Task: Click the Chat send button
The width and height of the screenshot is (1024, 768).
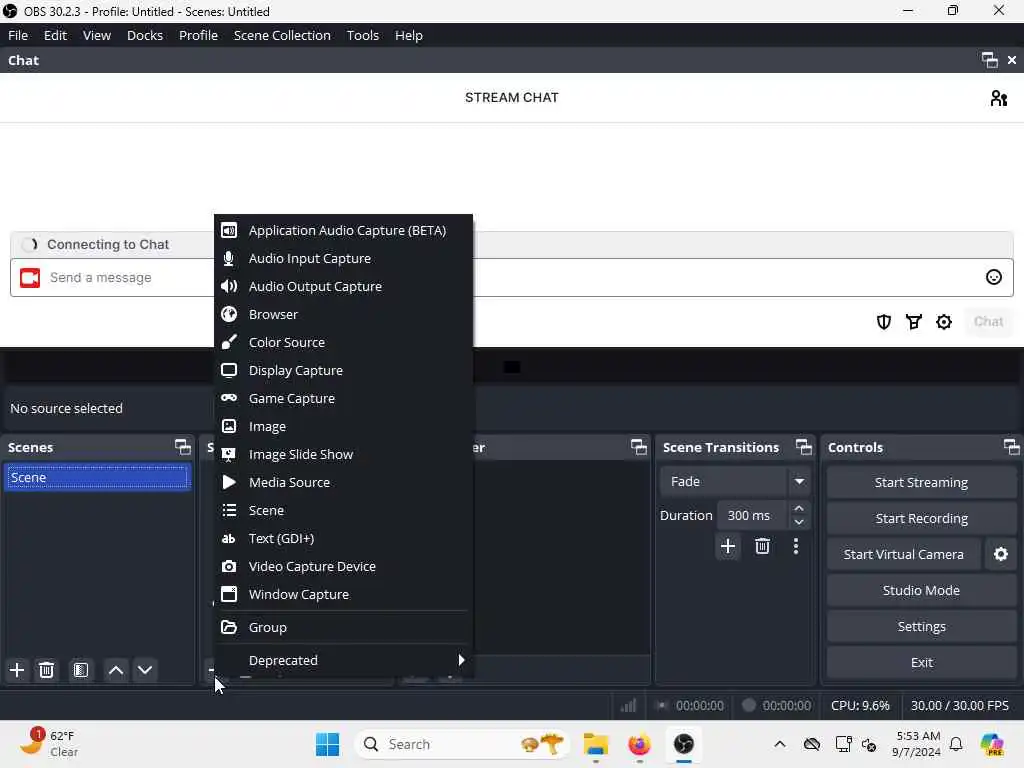Action: coord(988,322)
